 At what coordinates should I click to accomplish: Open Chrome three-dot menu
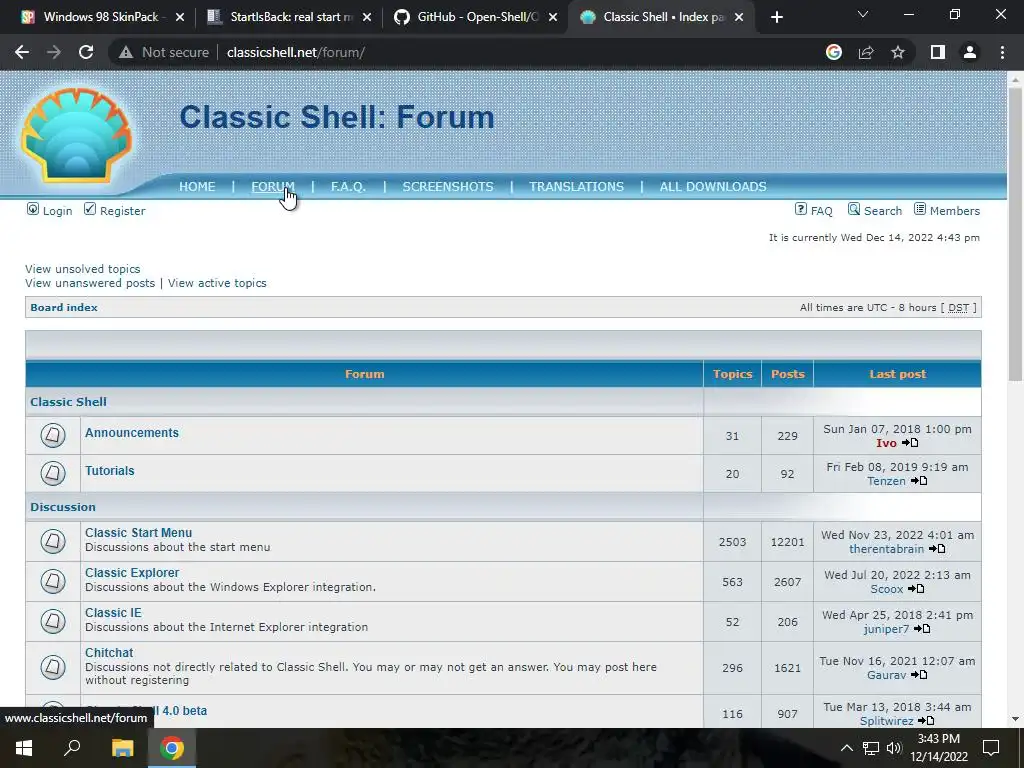tap(1002, 52)
